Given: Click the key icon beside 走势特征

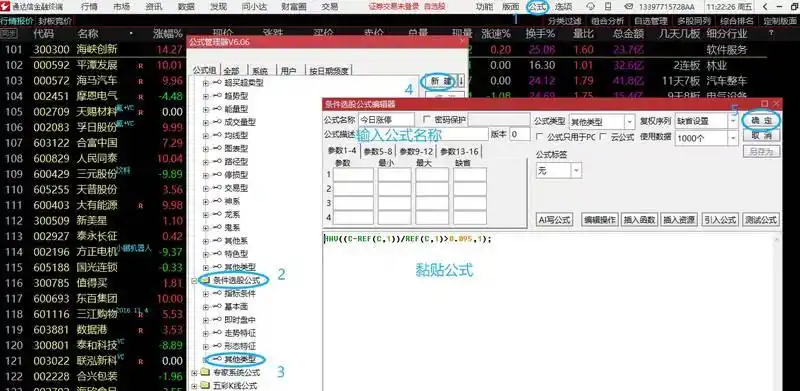Looking at the screenshot, I should [216, 333].
